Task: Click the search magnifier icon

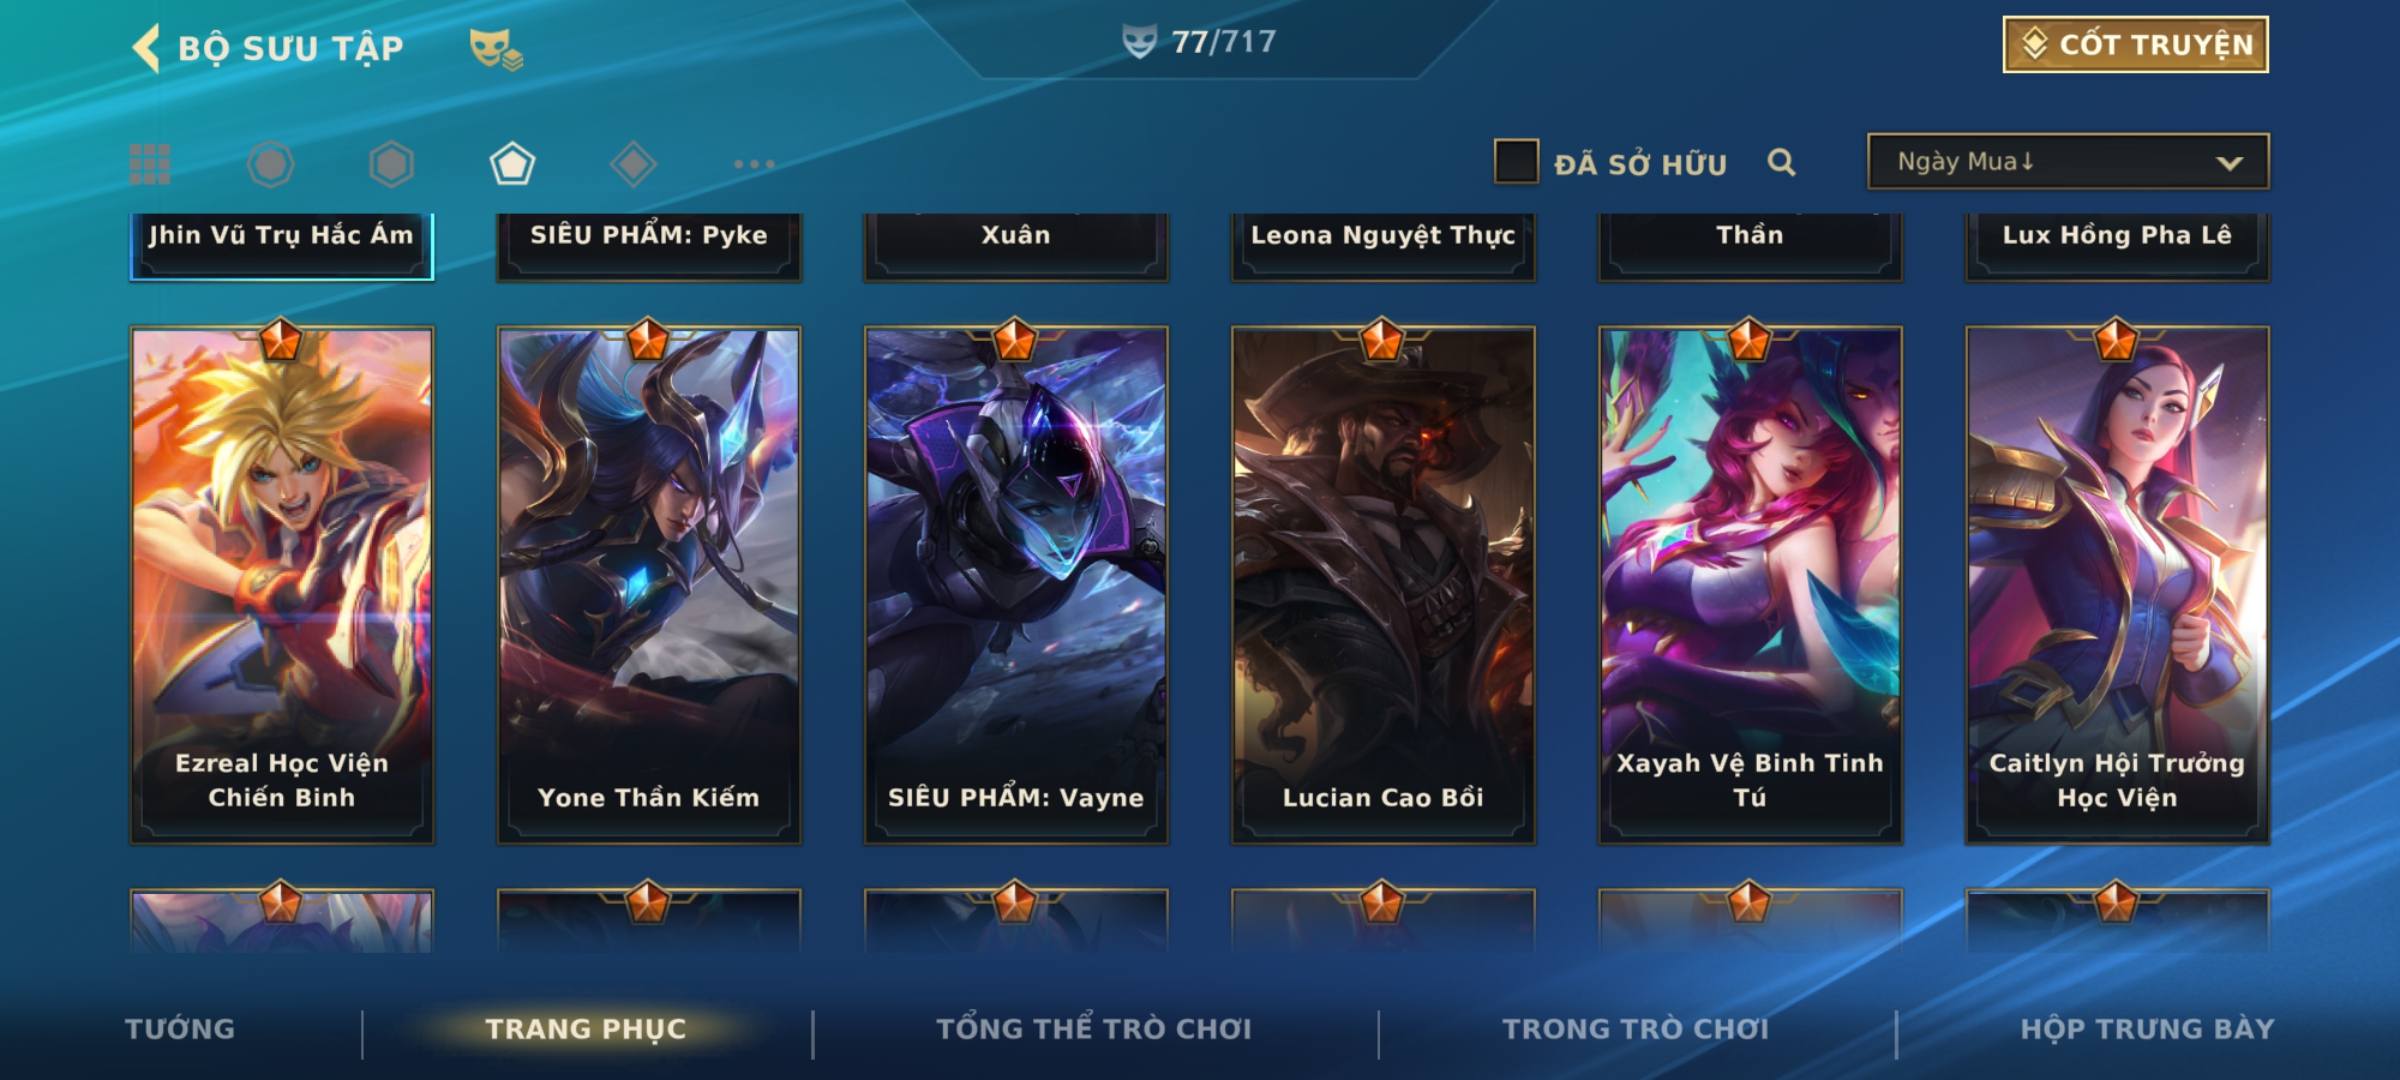Action: point(1781,162)
